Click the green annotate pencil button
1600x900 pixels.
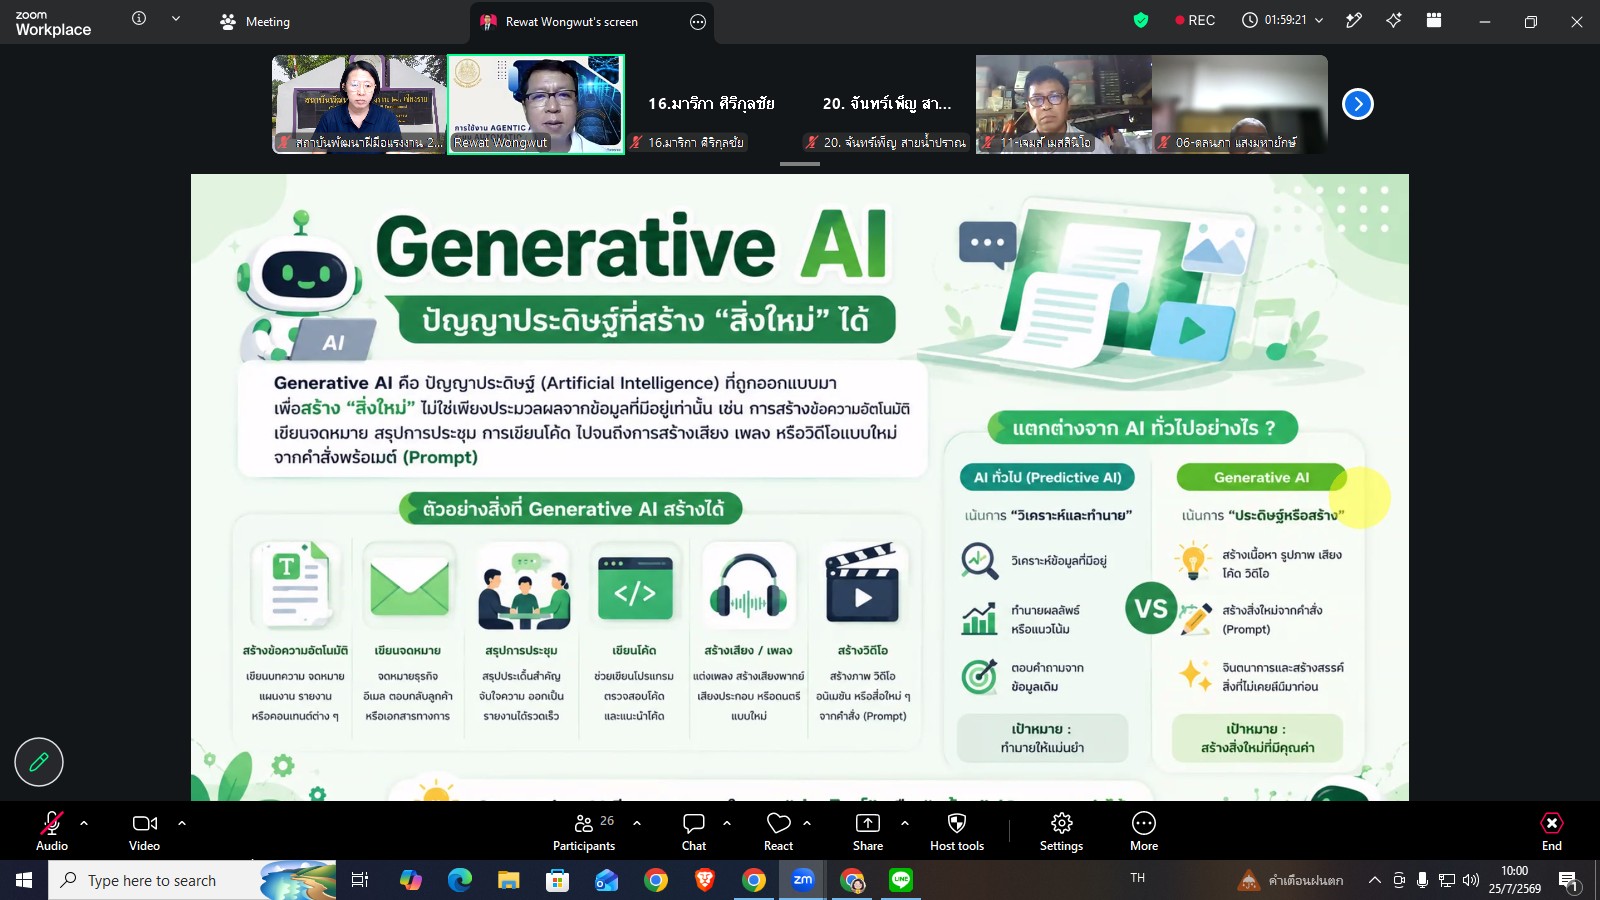[x=39, y=762]
